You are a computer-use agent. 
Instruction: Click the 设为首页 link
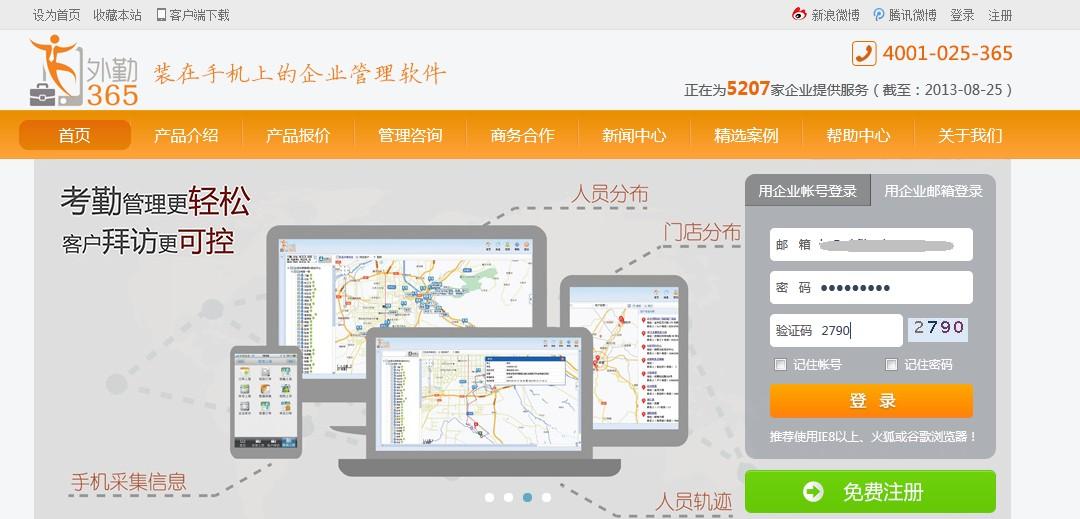(x=57, y=15)
